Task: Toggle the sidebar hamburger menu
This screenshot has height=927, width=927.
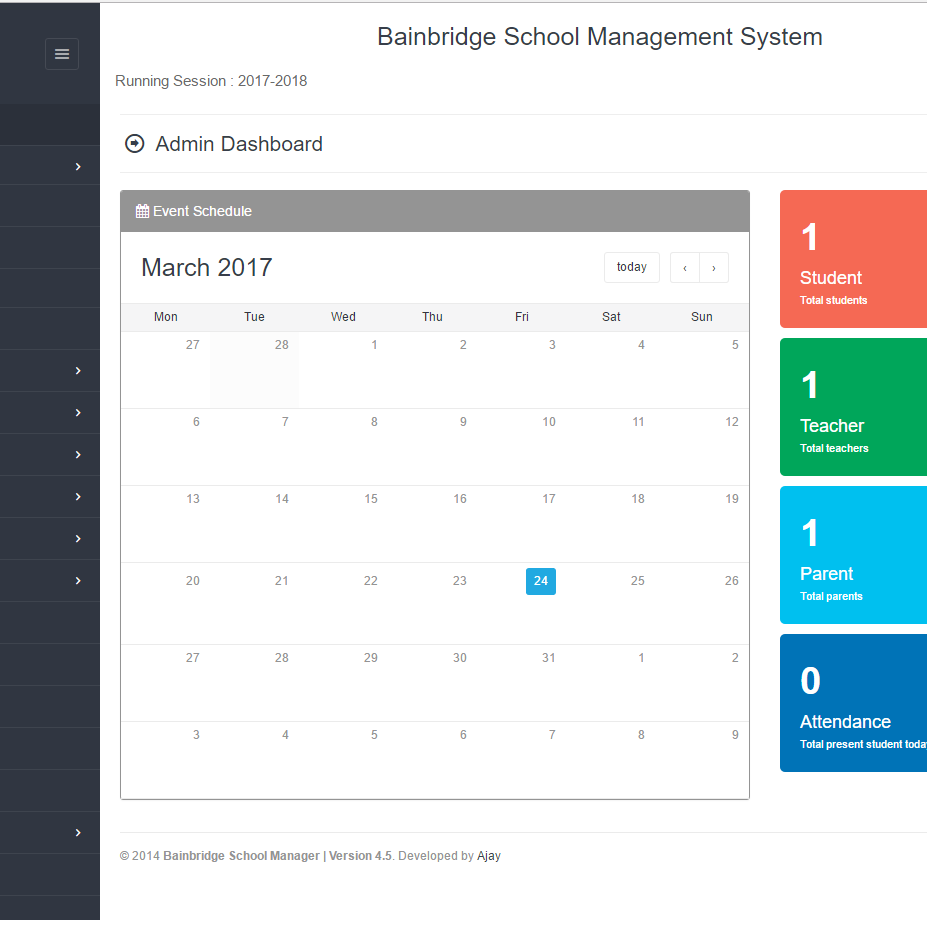Action: (x=62, y=54)
